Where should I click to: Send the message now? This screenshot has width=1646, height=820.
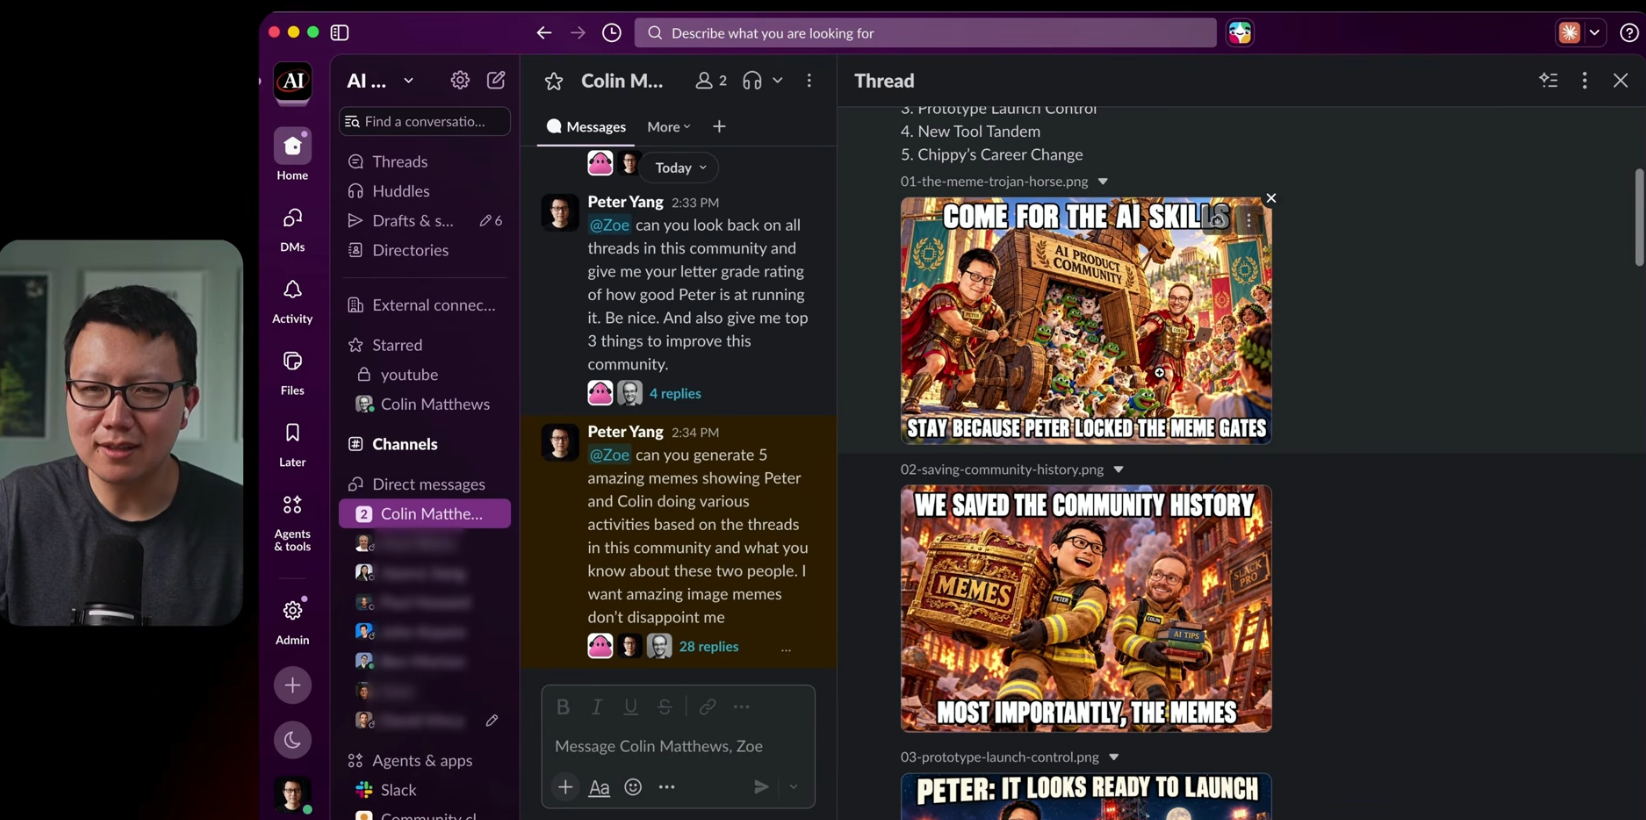pos(761,788)
